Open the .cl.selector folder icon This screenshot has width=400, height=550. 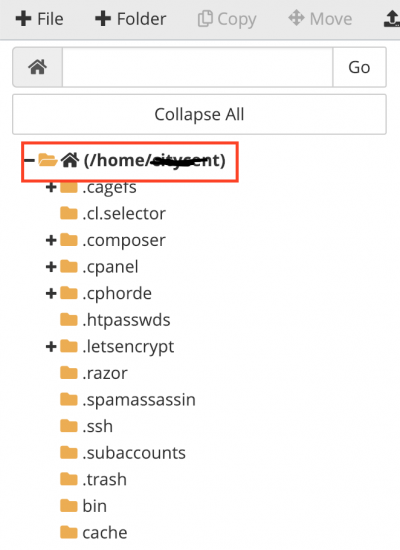[x=69, y=213]
